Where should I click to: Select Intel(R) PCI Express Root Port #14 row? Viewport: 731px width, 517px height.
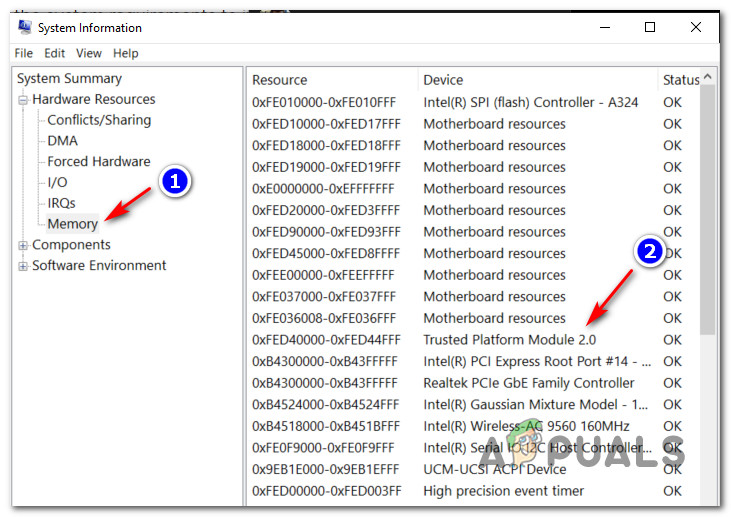pyautogui.click(x=474, y=362)
